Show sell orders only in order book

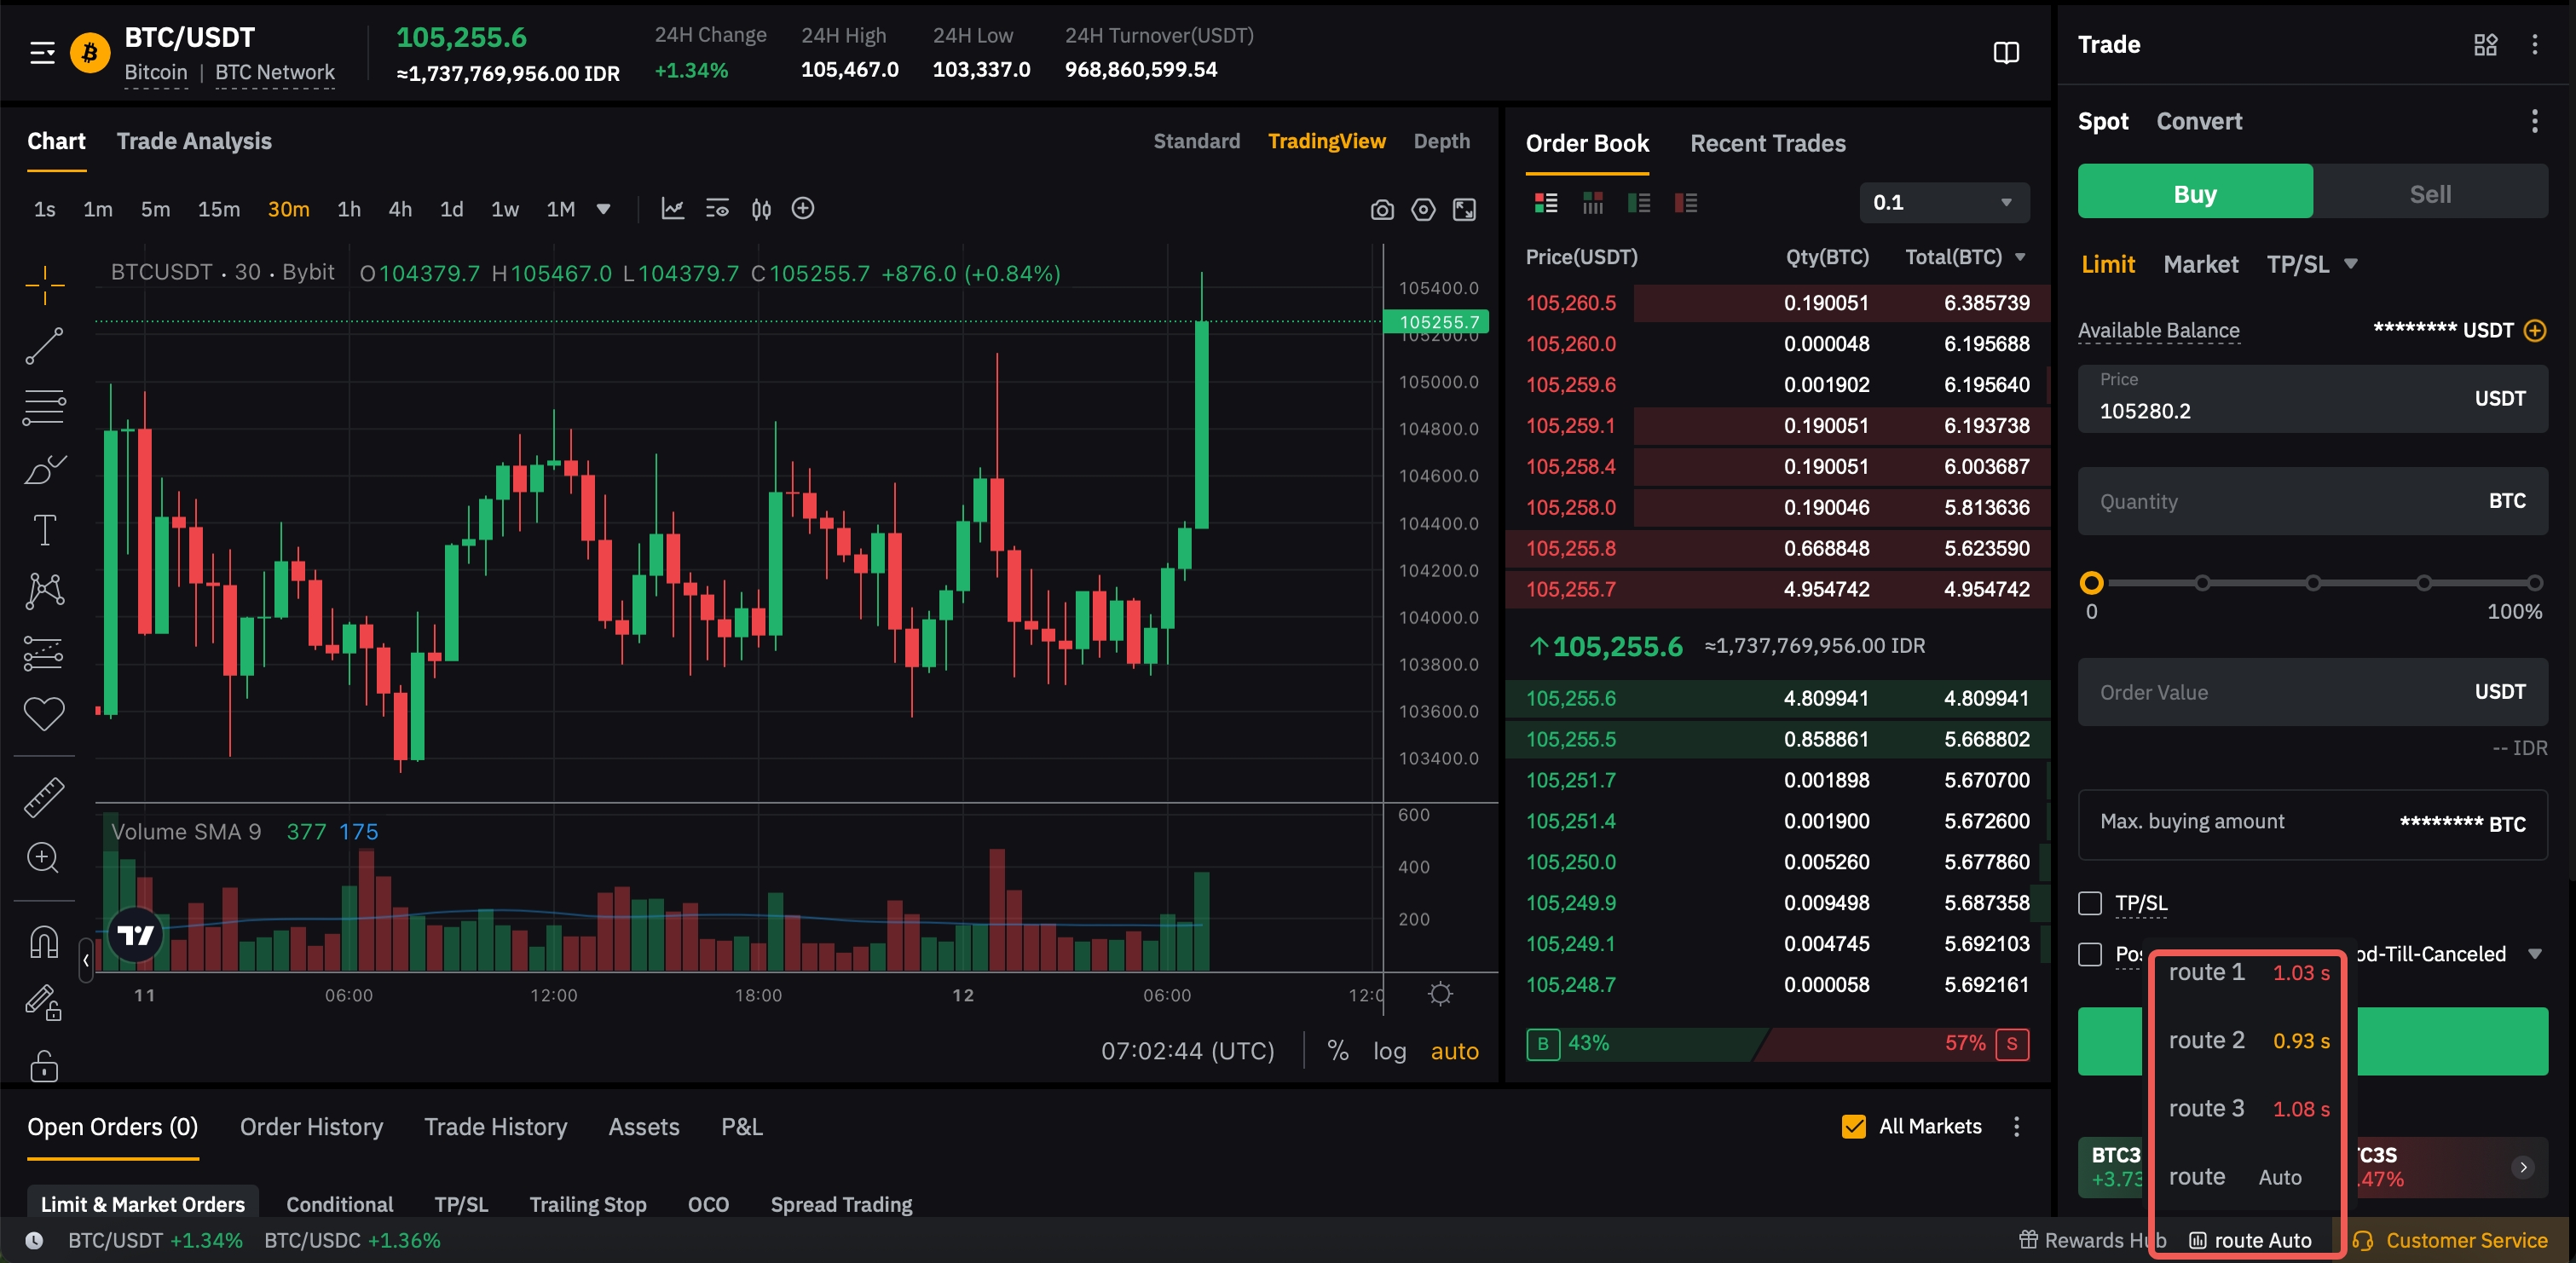click(1685, 203)
